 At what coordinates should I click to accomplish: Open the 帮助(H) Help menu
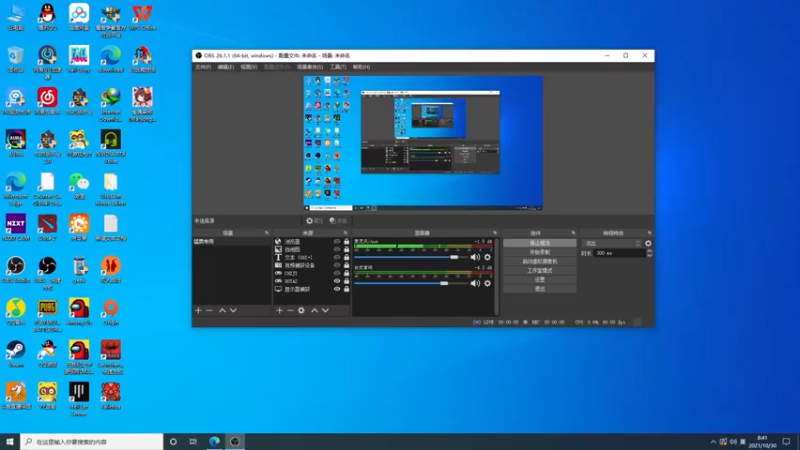coord(361,67)
